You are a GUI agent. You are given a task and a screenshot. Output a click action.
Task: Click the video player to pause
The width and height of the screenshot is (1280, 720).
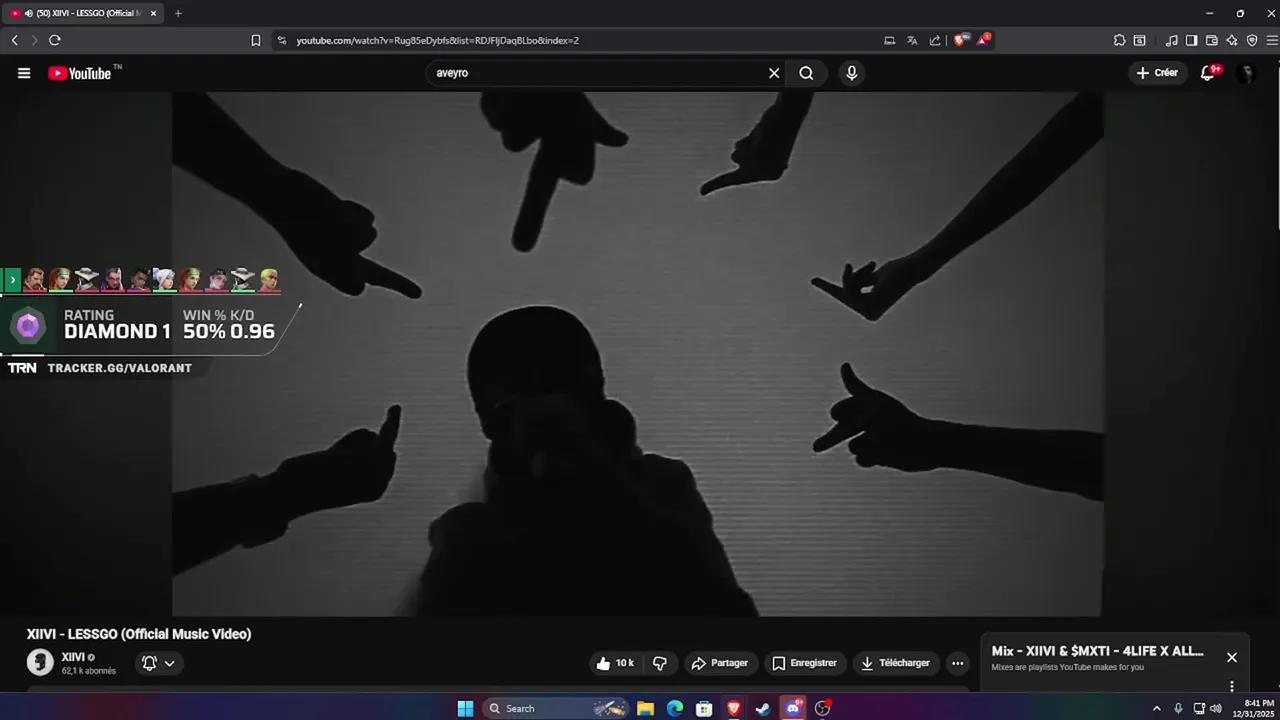pyautogui.click(x=638, y=354)
